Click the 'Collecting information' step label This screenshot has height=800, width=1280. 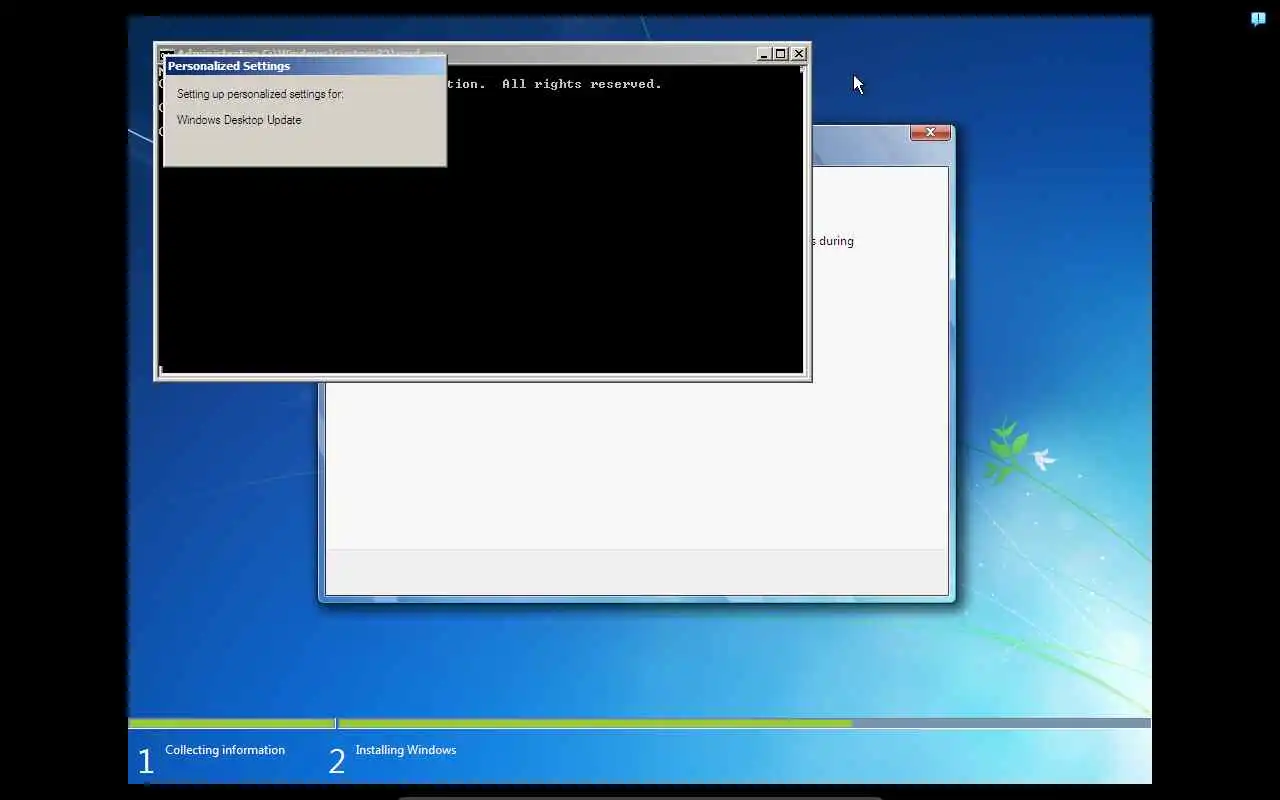[225, 750]
